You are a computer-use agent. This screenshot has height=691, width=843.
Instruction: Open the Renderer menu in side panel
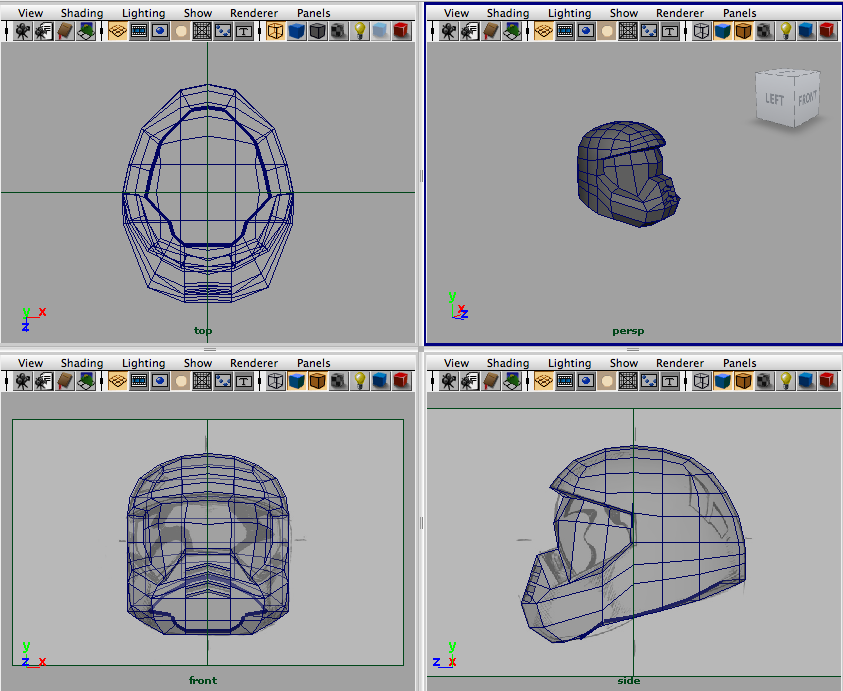click(x=680, y=363)
